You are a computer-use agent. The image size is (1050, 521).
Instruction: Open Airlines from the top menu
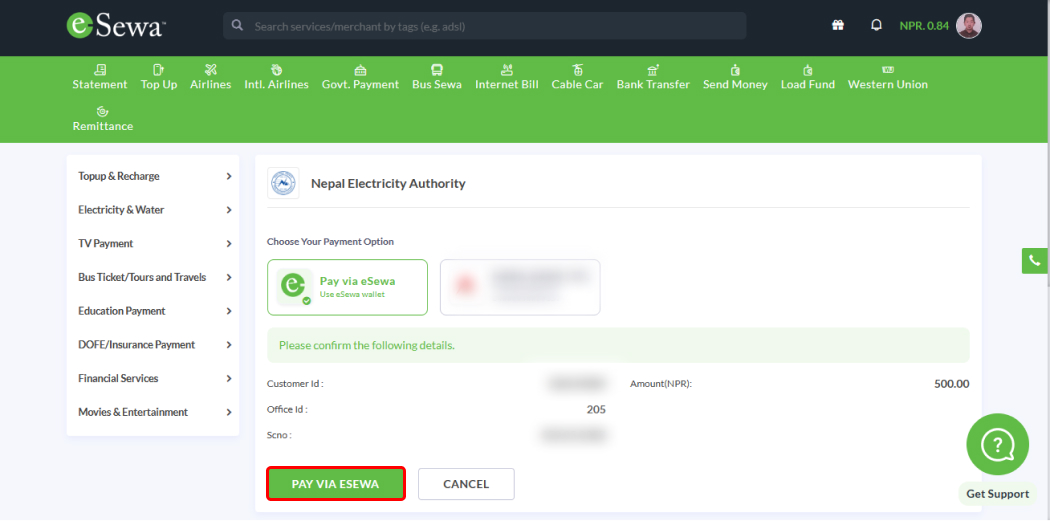pyautogui.click(x=210, y=77)
